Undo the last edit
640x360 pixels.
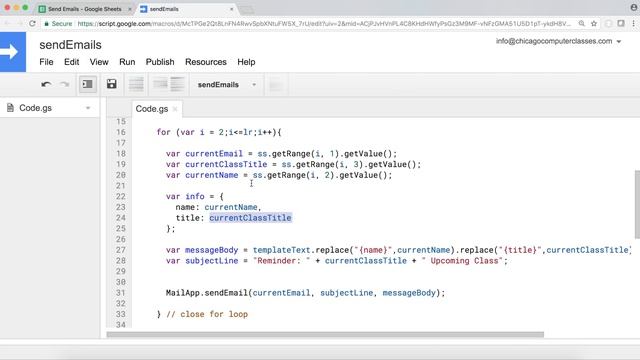click(46, 84)
